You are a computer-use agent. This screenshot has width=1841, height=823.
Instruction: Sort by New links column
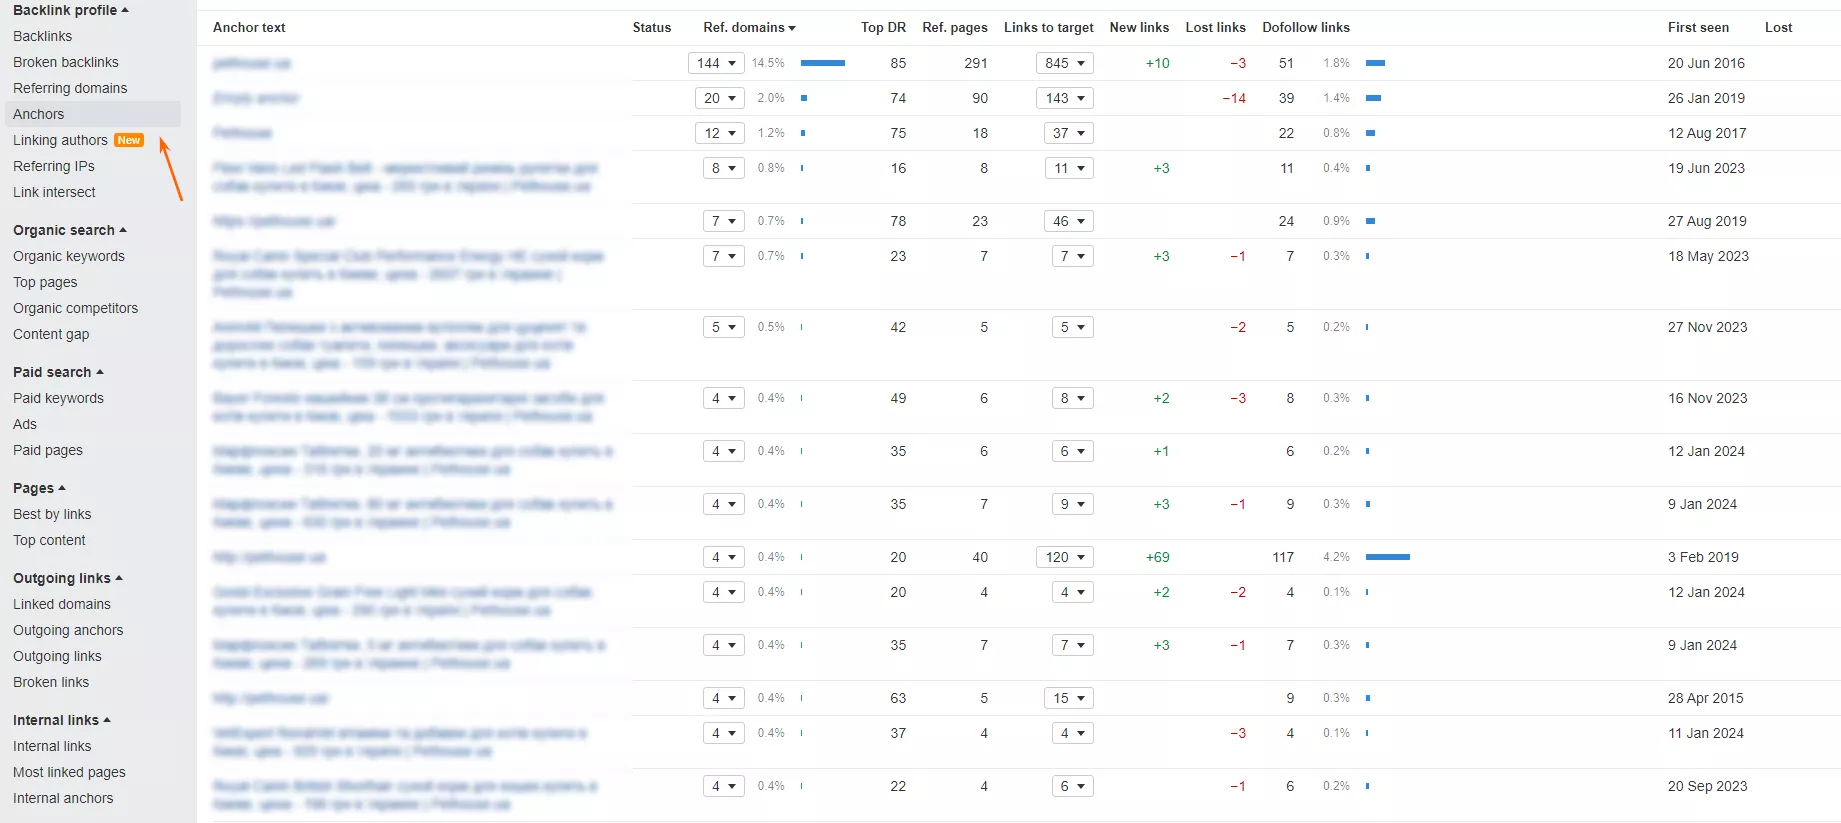1139,28
